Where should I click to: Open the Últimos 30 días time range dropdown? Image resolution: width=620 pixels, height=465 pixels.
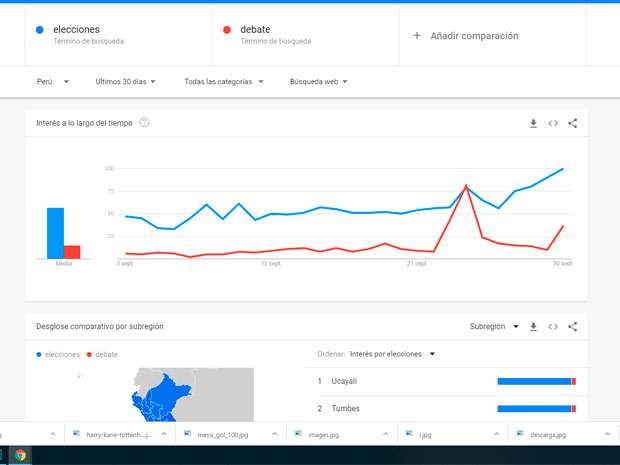coord(125,81)
